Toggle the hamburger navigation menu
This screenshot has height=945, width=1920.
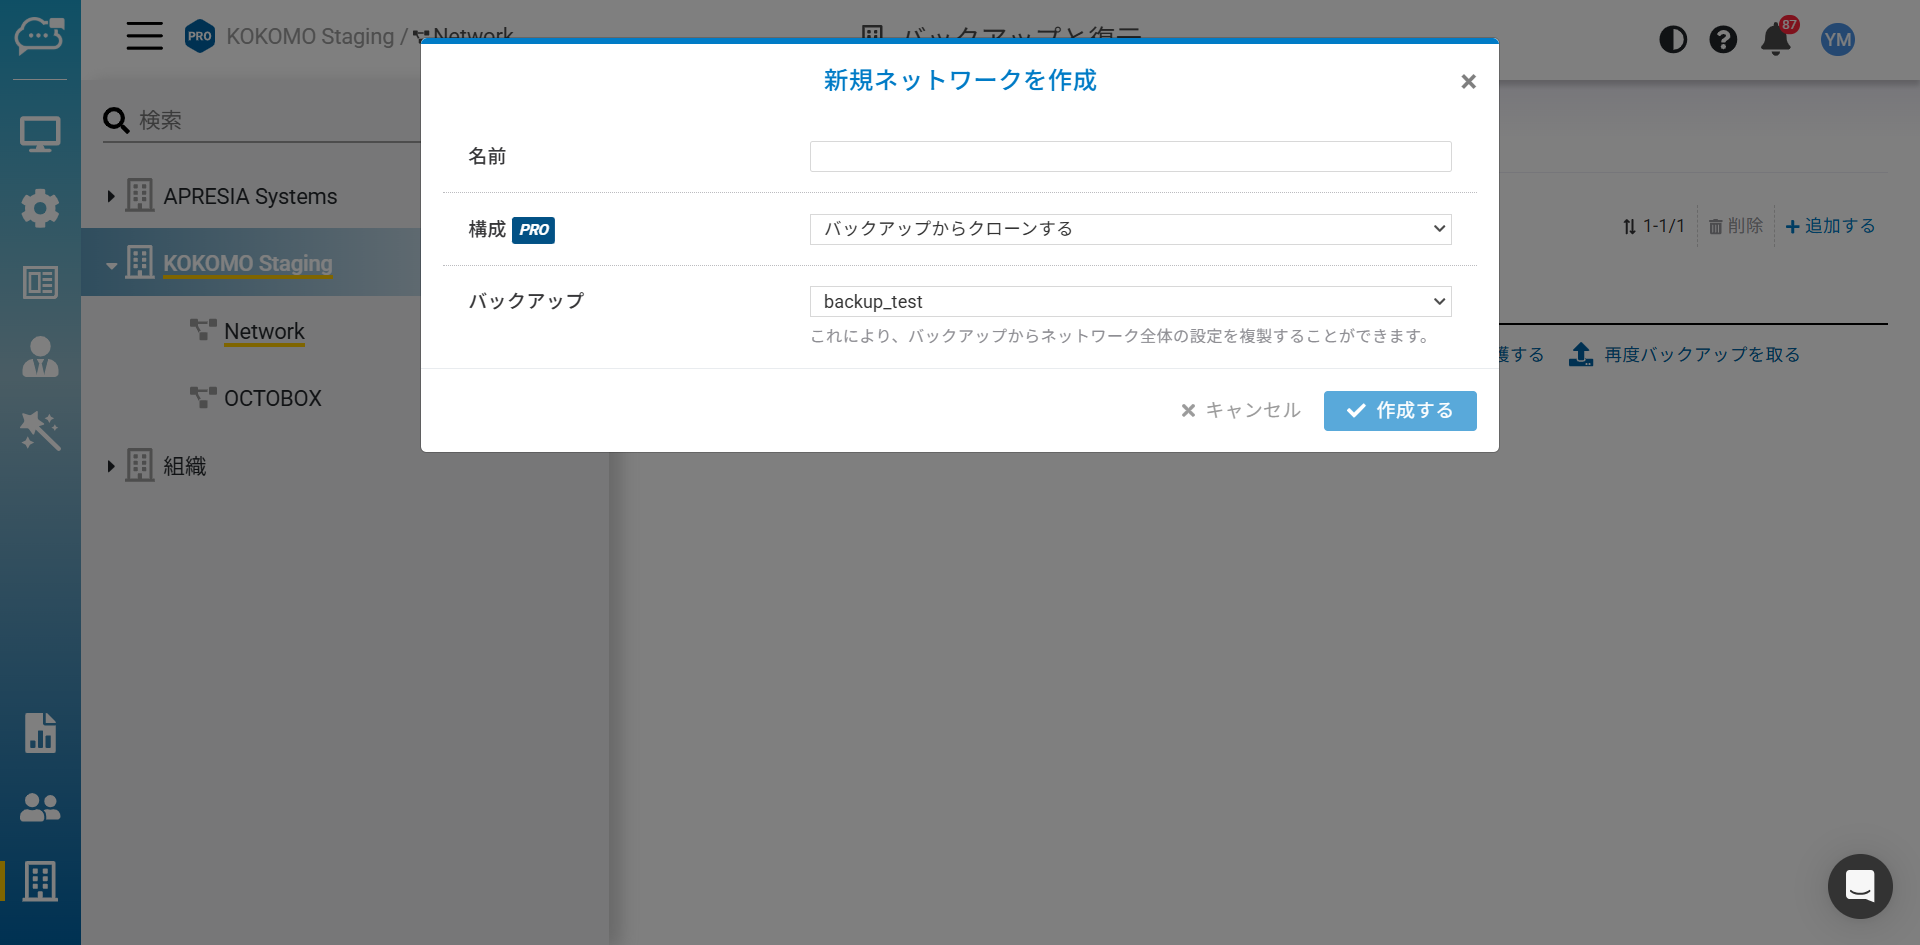tap(144, 36)
